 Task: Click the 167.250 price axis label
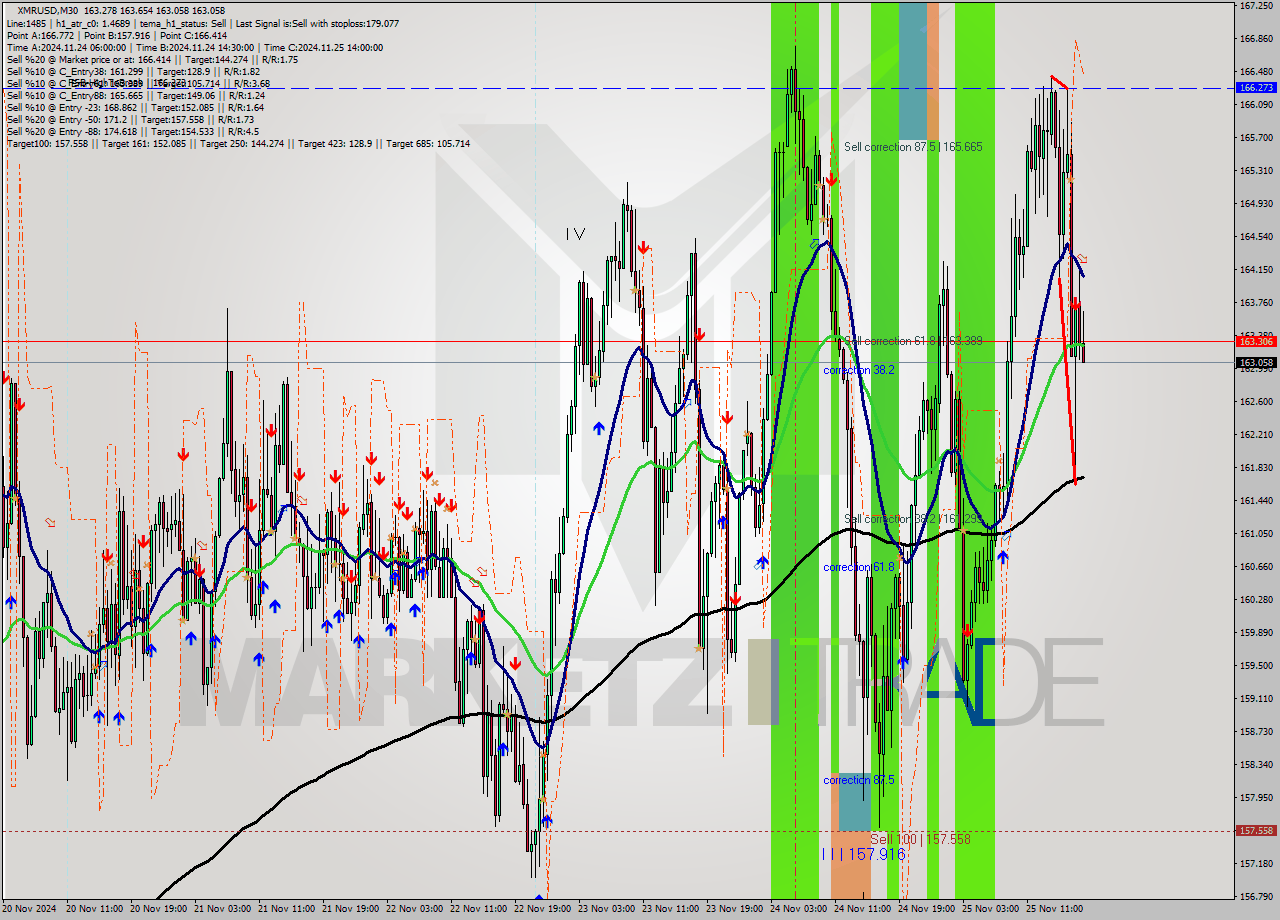1256,6
